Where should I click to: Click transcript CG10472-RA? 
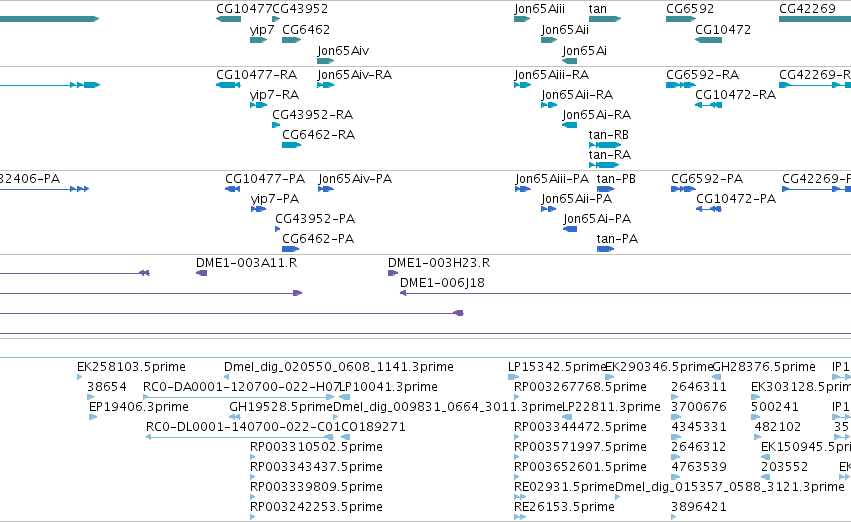pos(735,95)
